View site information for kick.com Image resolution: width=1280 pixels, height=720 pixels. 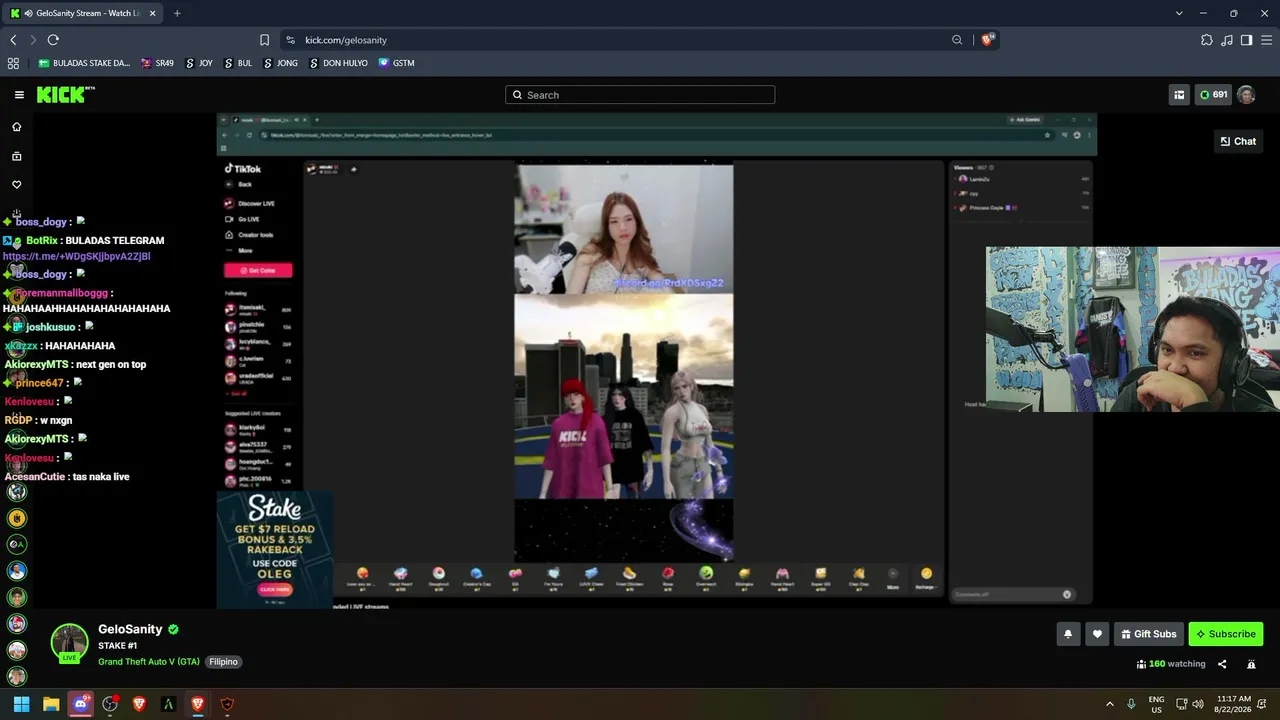pos(290,40)
